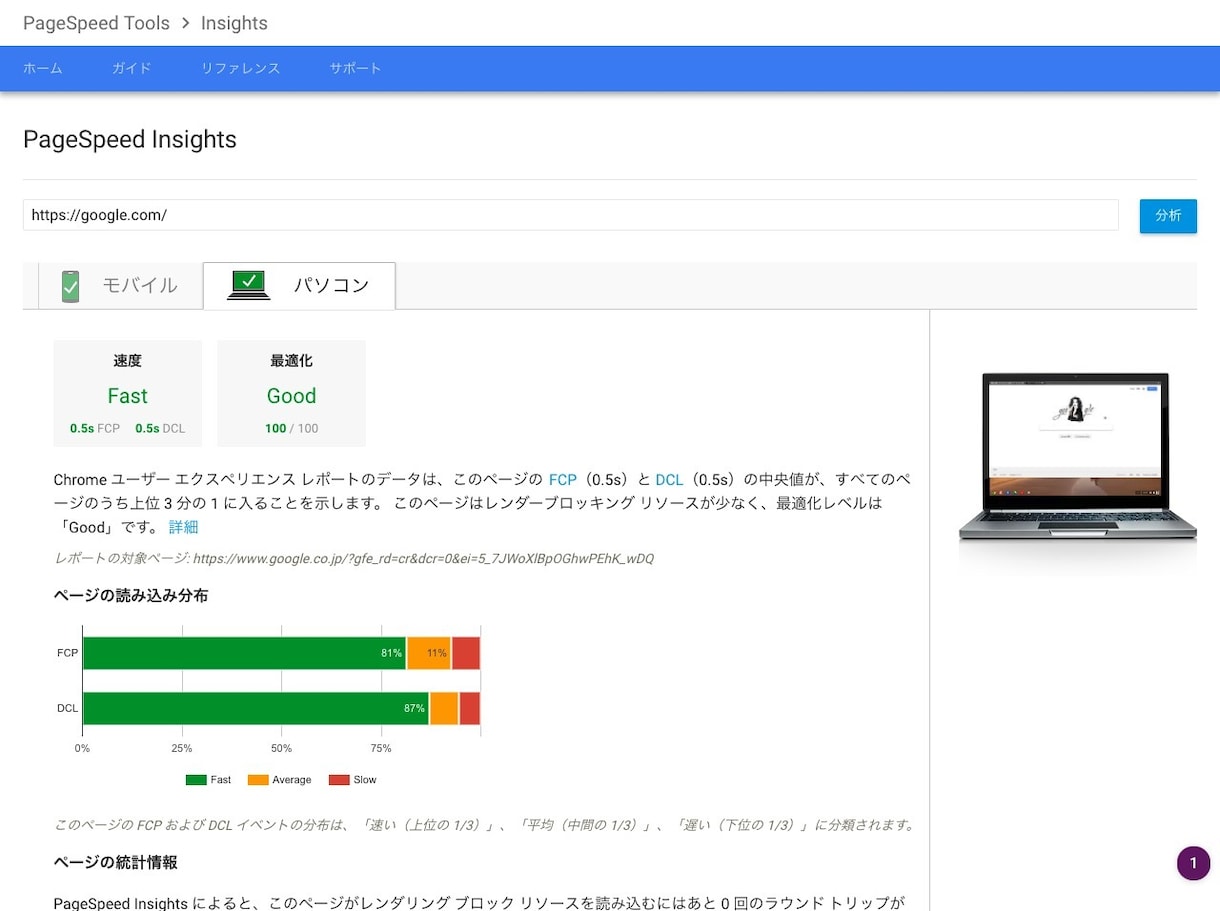Click the purple notification badge showing 1
Viewport: 1220px width, 911px height.
point(1193,863)
